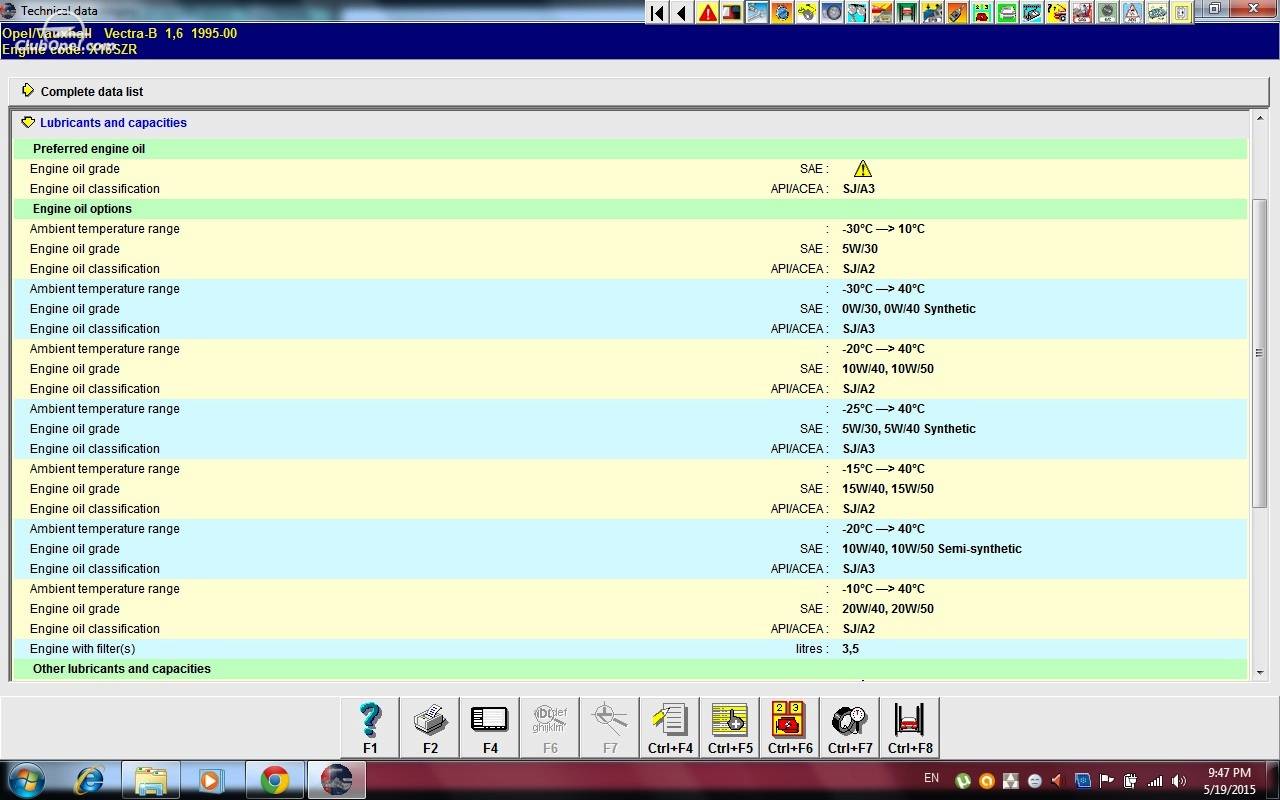Screen dimensions: 1280x800
Task: Open notes with Ctrl+F4 button
Action: (670, 727)
